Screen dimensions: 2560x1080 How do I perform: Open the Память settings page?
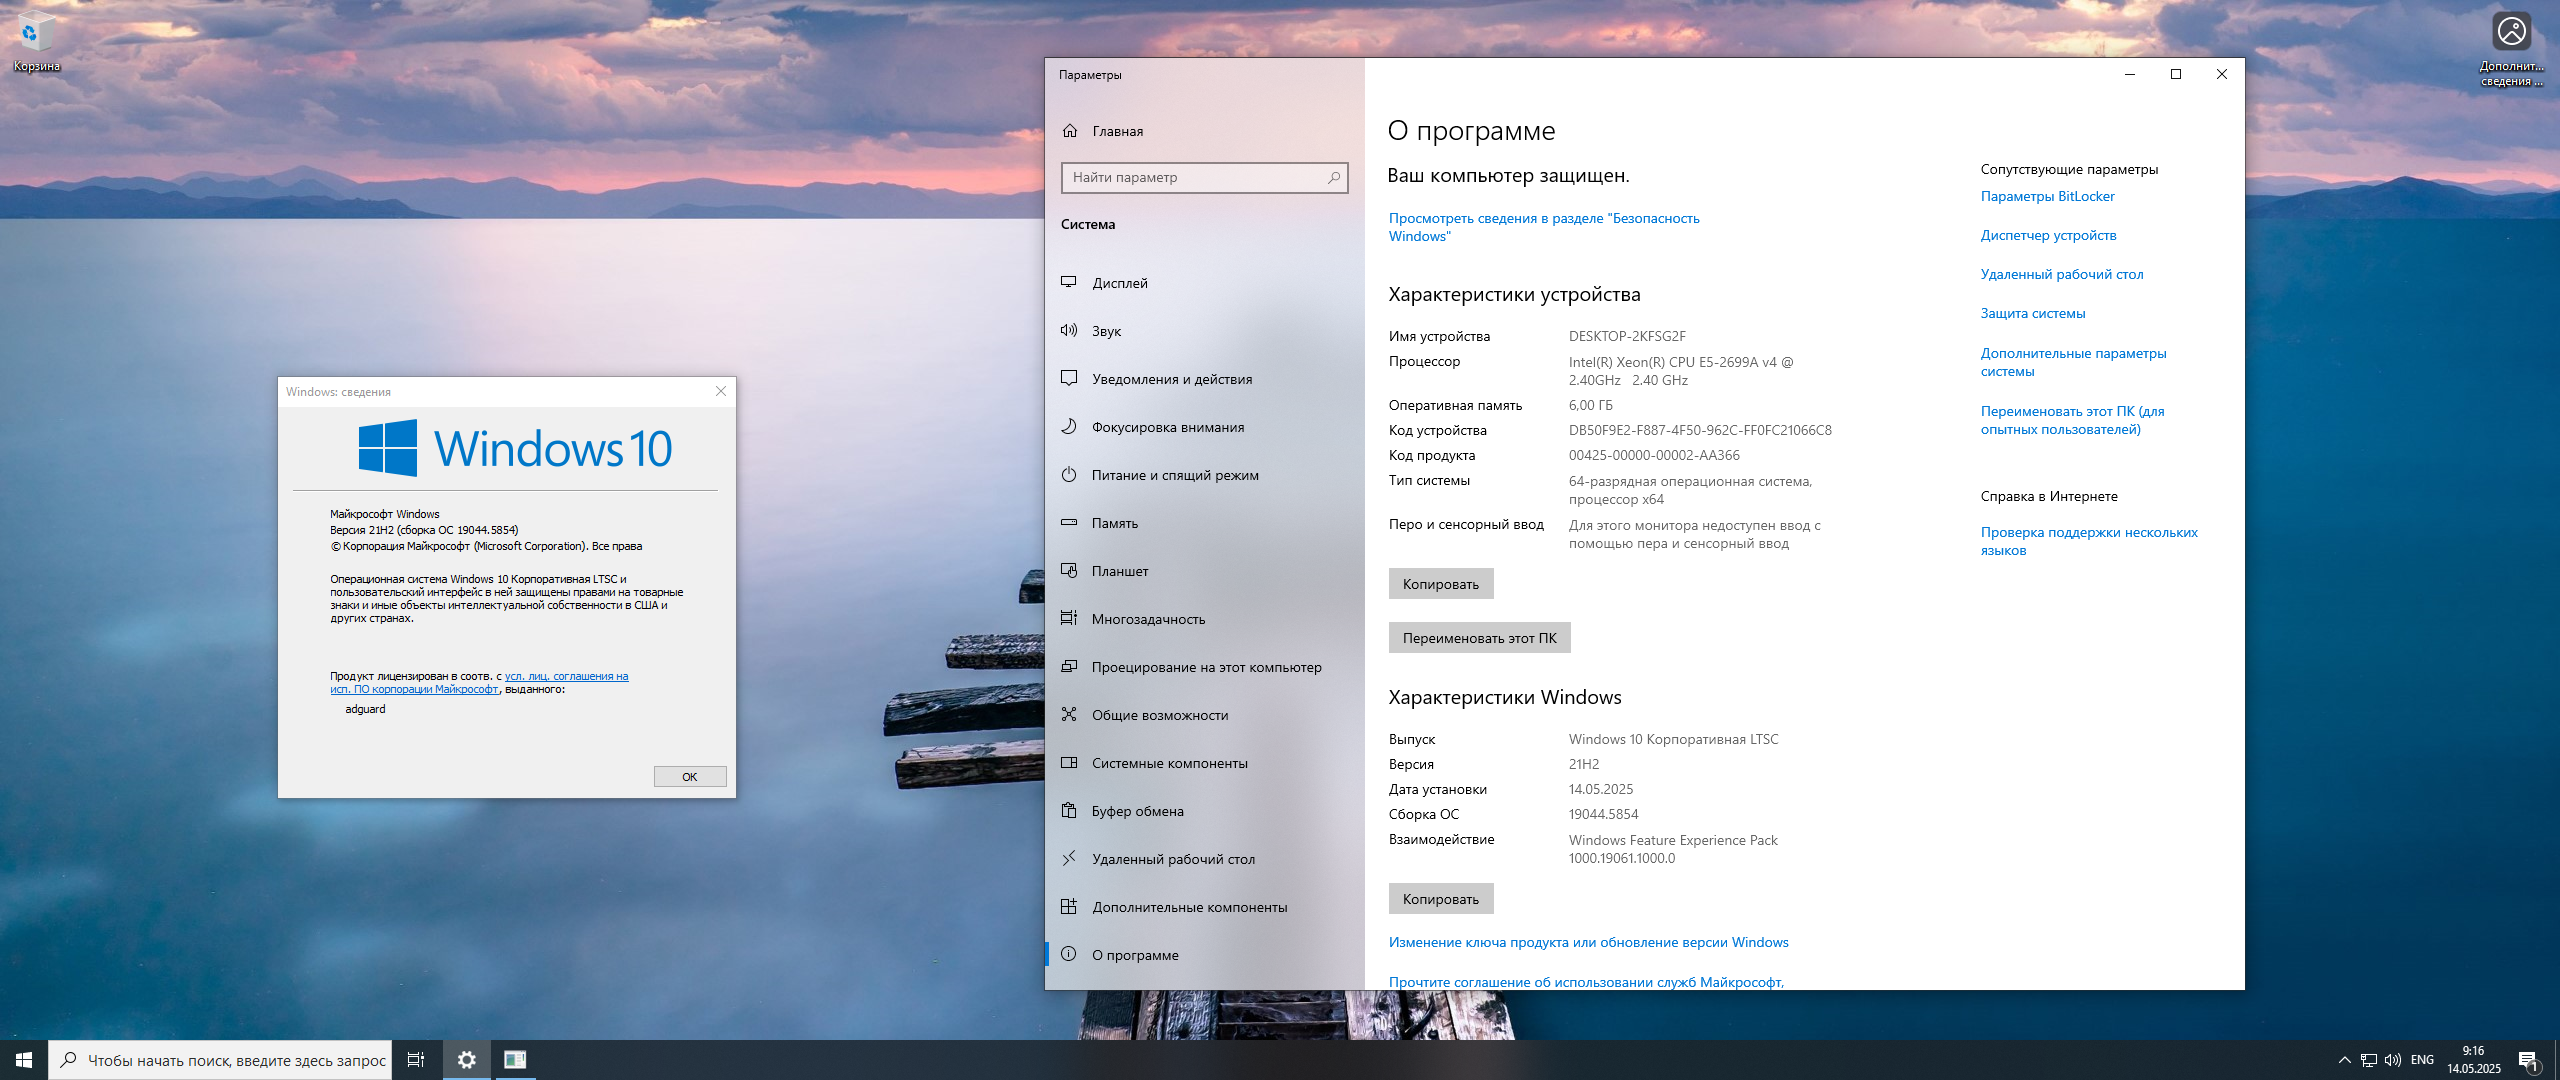[1204, 523]
